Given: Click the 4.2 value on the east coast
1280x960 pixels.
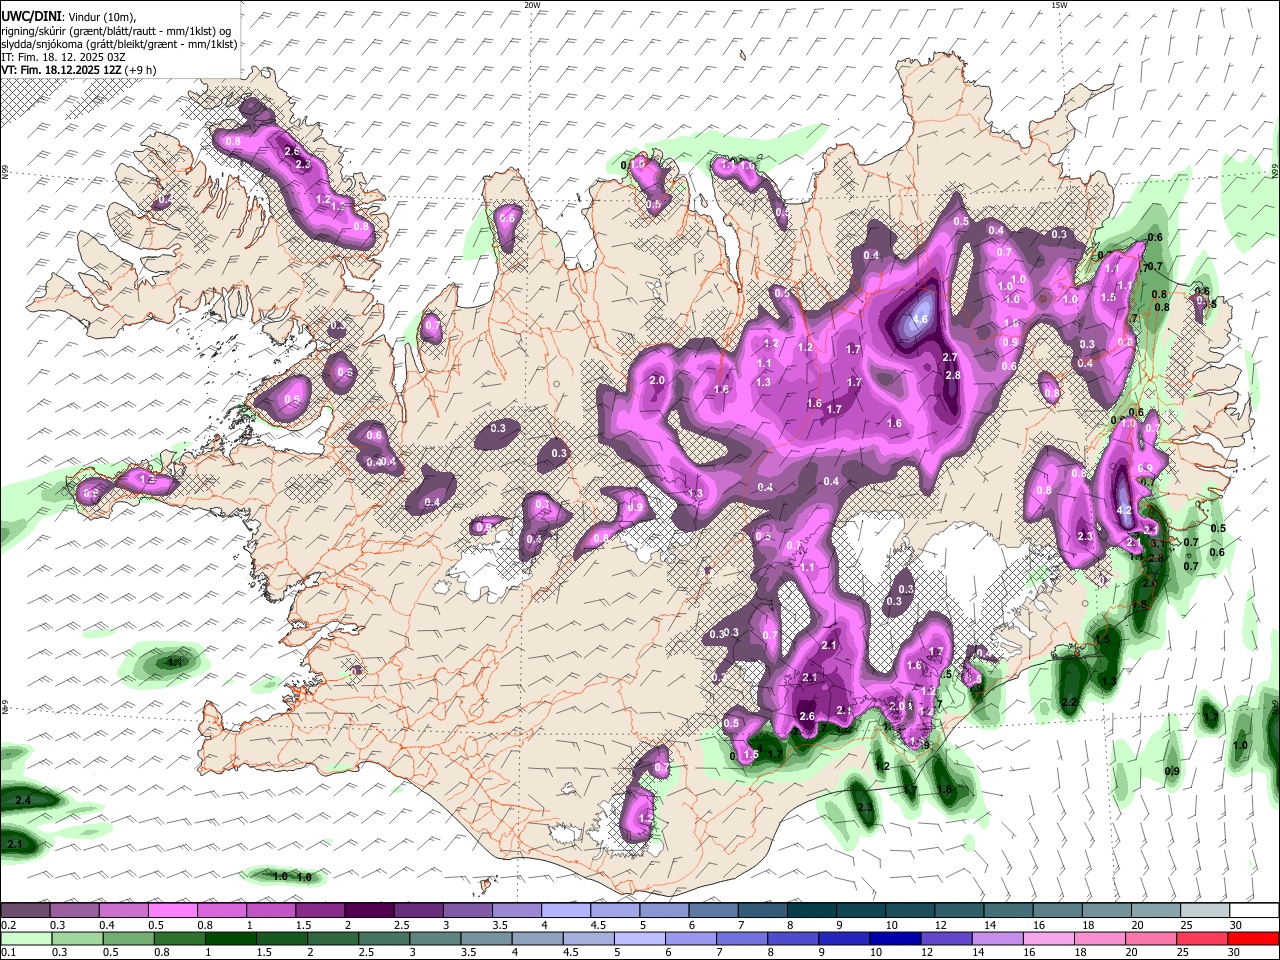Looking at the screenshot, I should click(x=1124, y=510).
